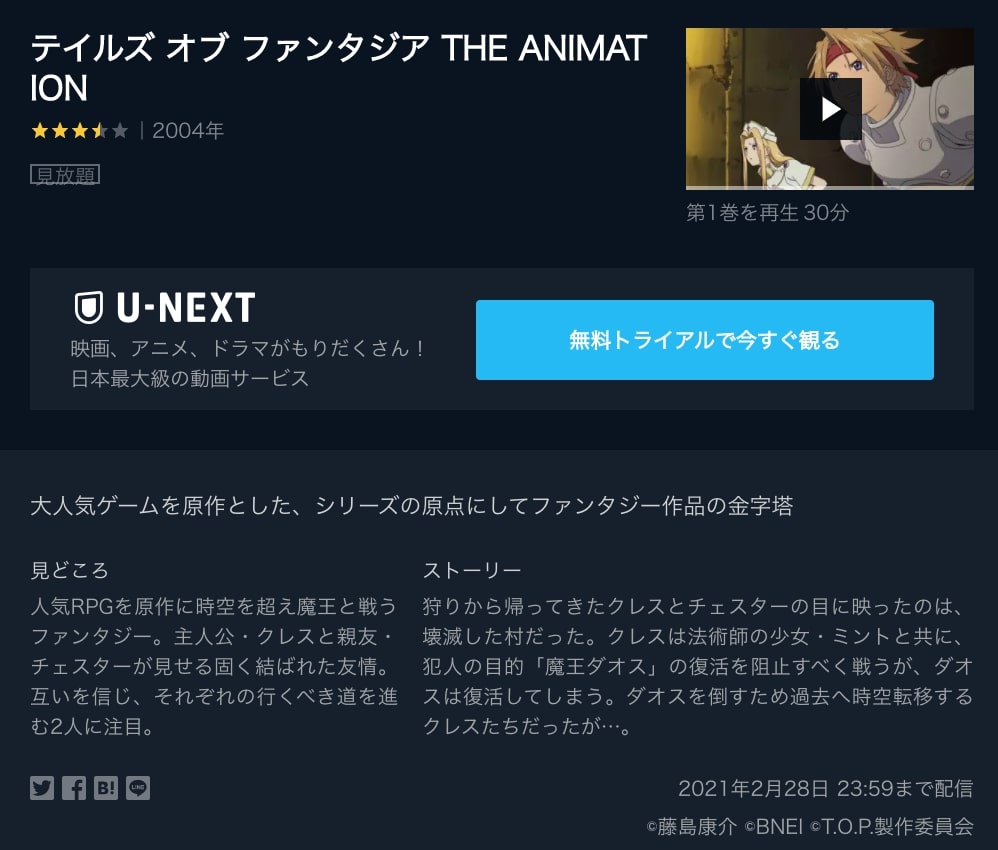Click the U-NEXT wordmark text
This screenshot has width=998, height=850.
click(186, 308)
